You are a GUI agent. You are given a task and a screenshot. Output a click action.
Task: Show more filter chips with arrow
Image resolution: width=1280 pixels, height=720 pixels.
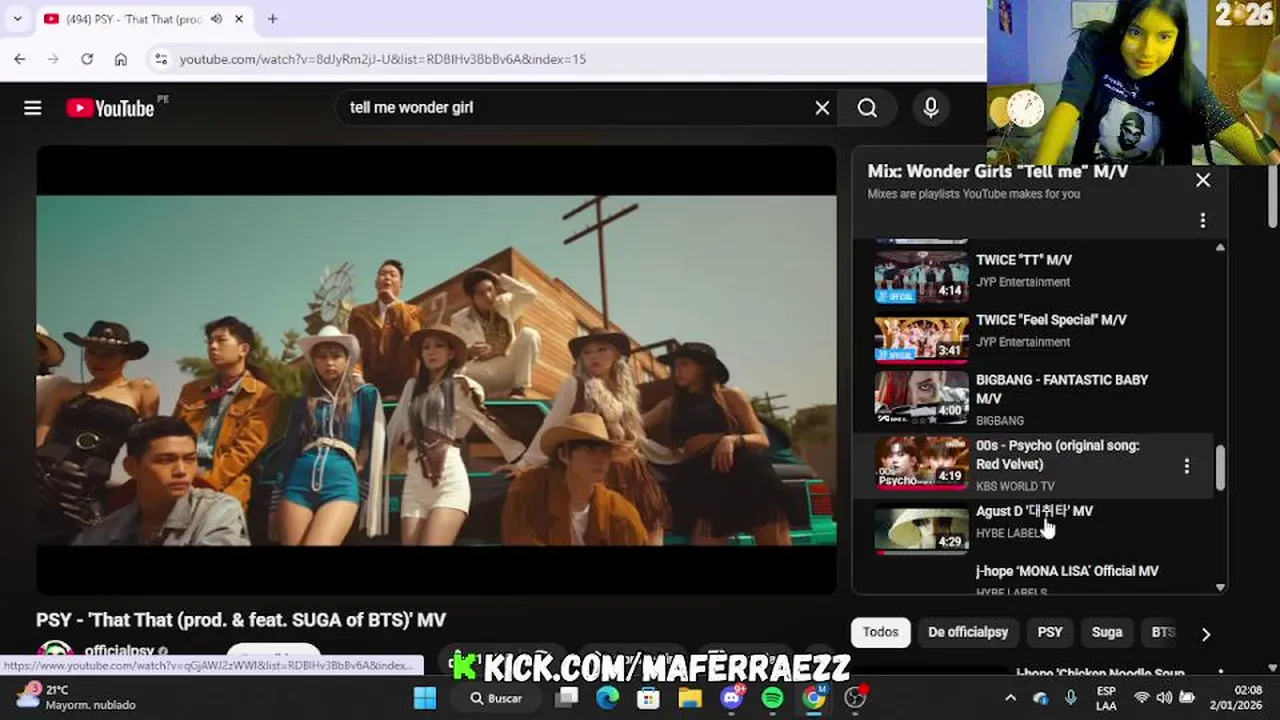point(1206,634)
